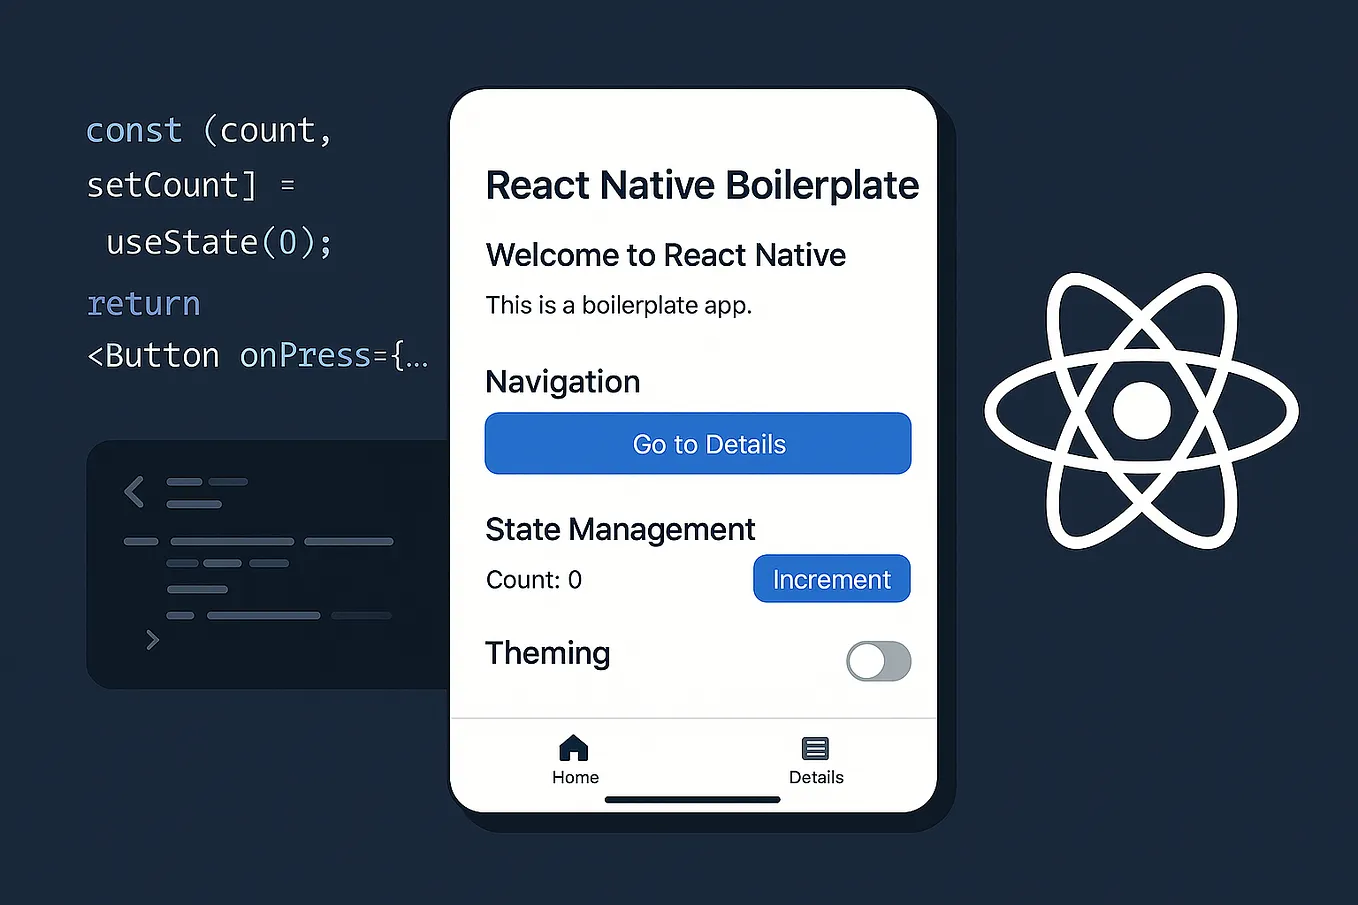Click the right angle bracket in the code panel
This screenshot has height=905, width=1358.
coord(152,640)
